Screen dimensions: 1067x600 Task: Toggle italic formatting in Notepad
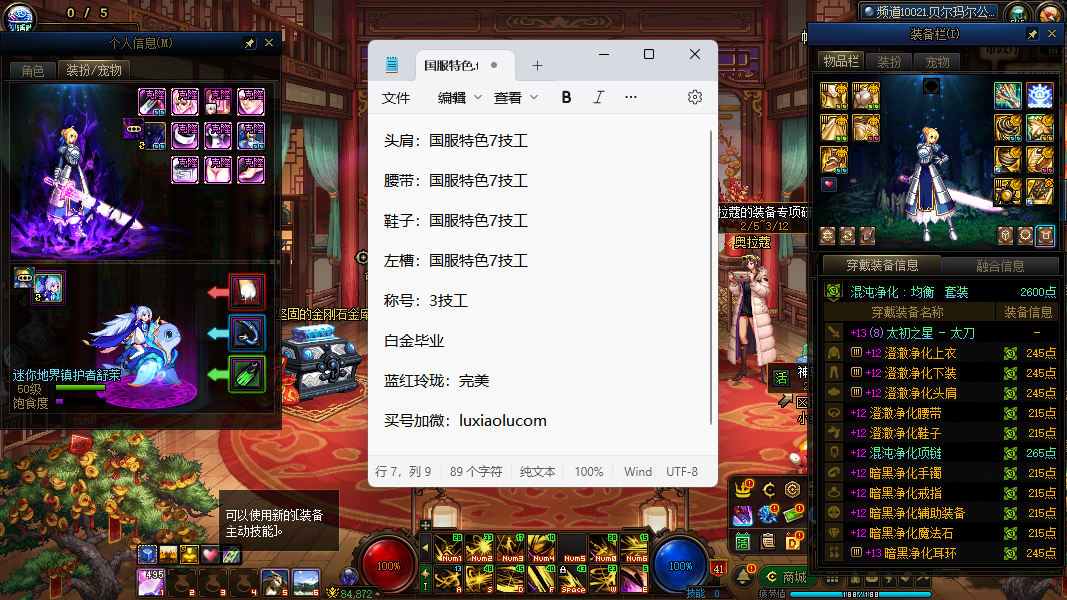(599, 97)
